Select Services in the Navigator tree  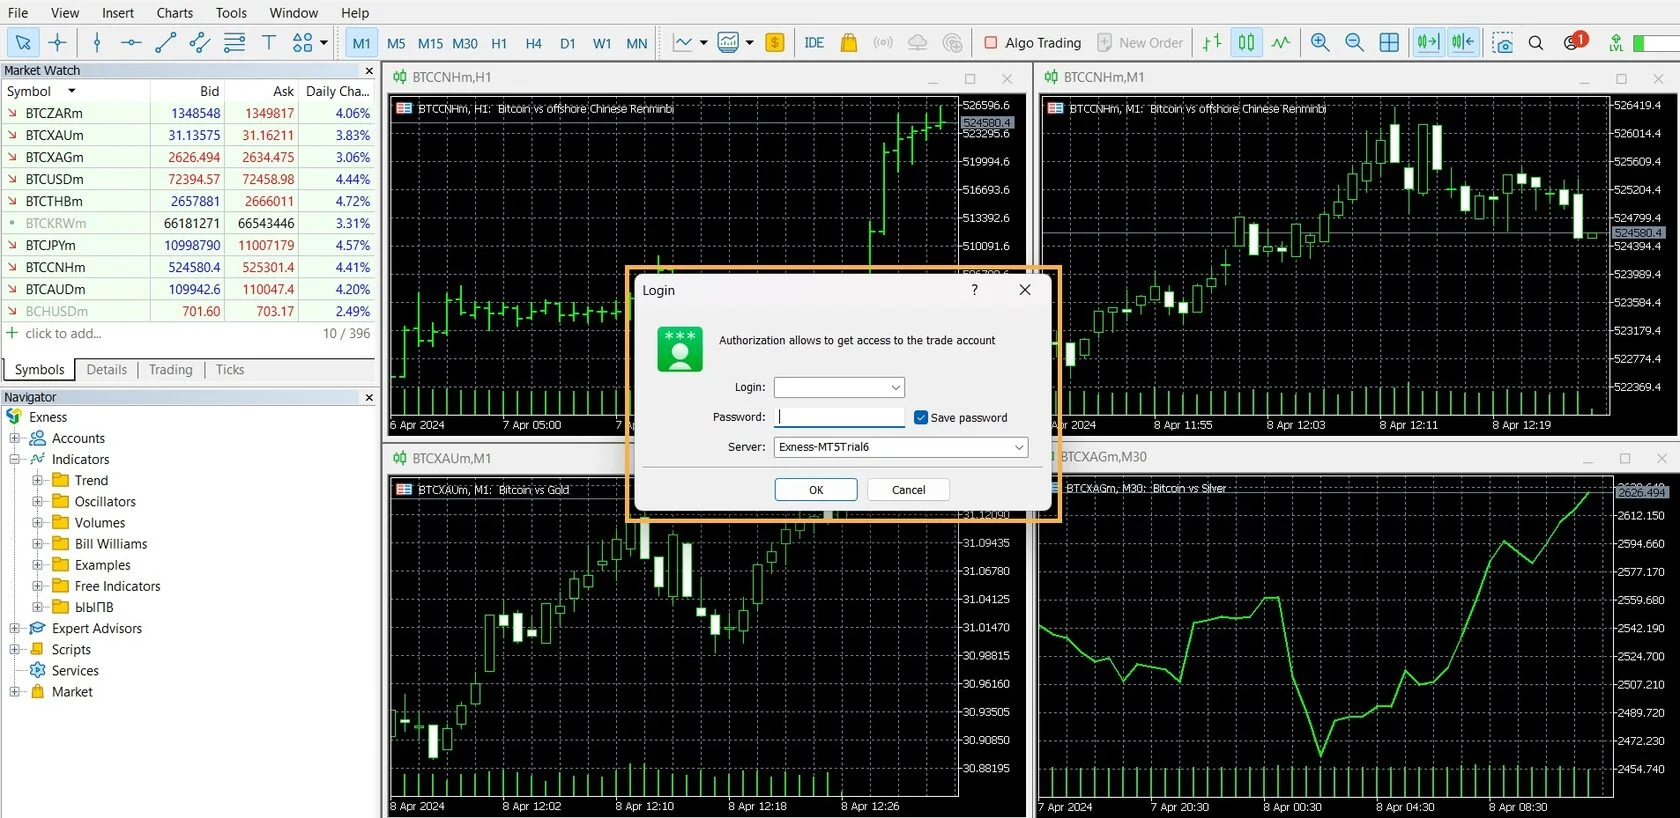[x=75, y=670]
